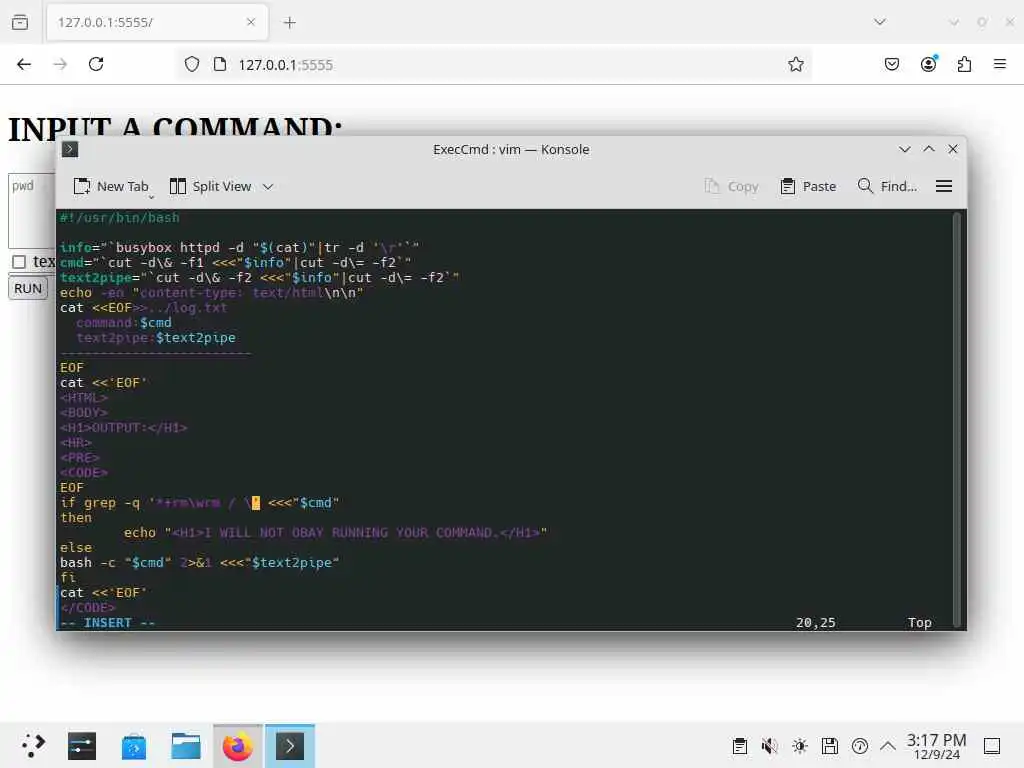The width and height of the screenshot is (1024, 768).
Task: Open the Firefox extensions puzzle icon
Action: [964, 64]
